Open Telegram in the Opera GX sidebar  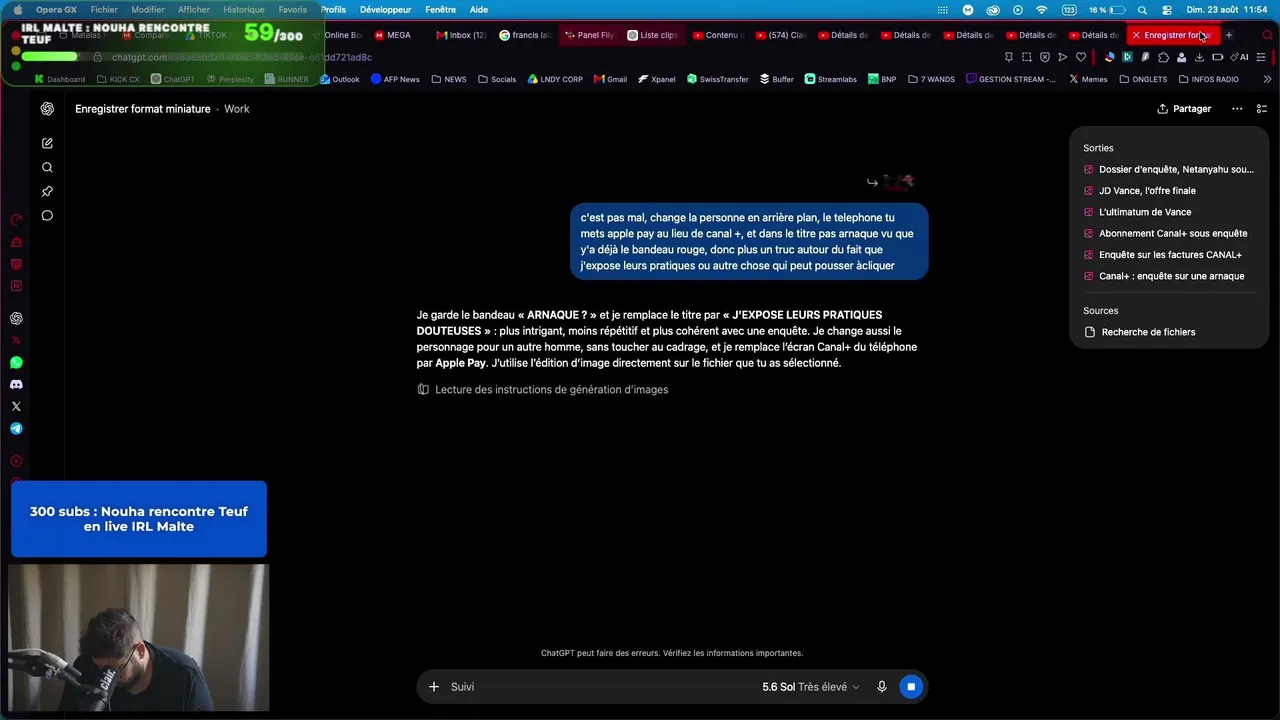(16, 429)
